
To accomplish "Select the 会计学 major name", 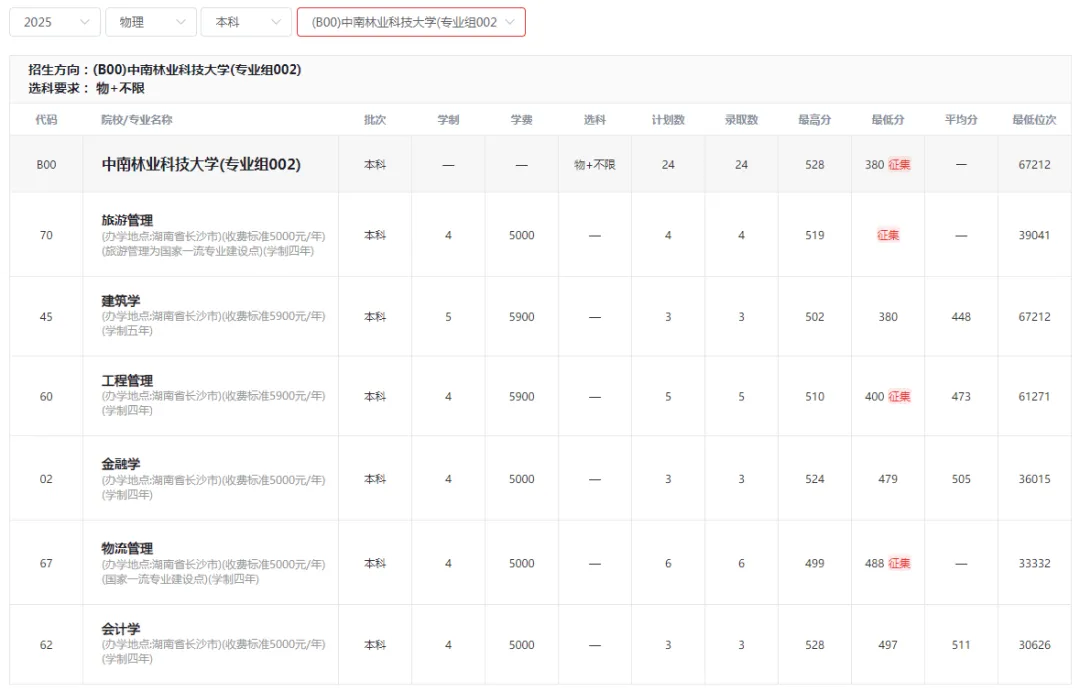I will (x=121, y=629).
